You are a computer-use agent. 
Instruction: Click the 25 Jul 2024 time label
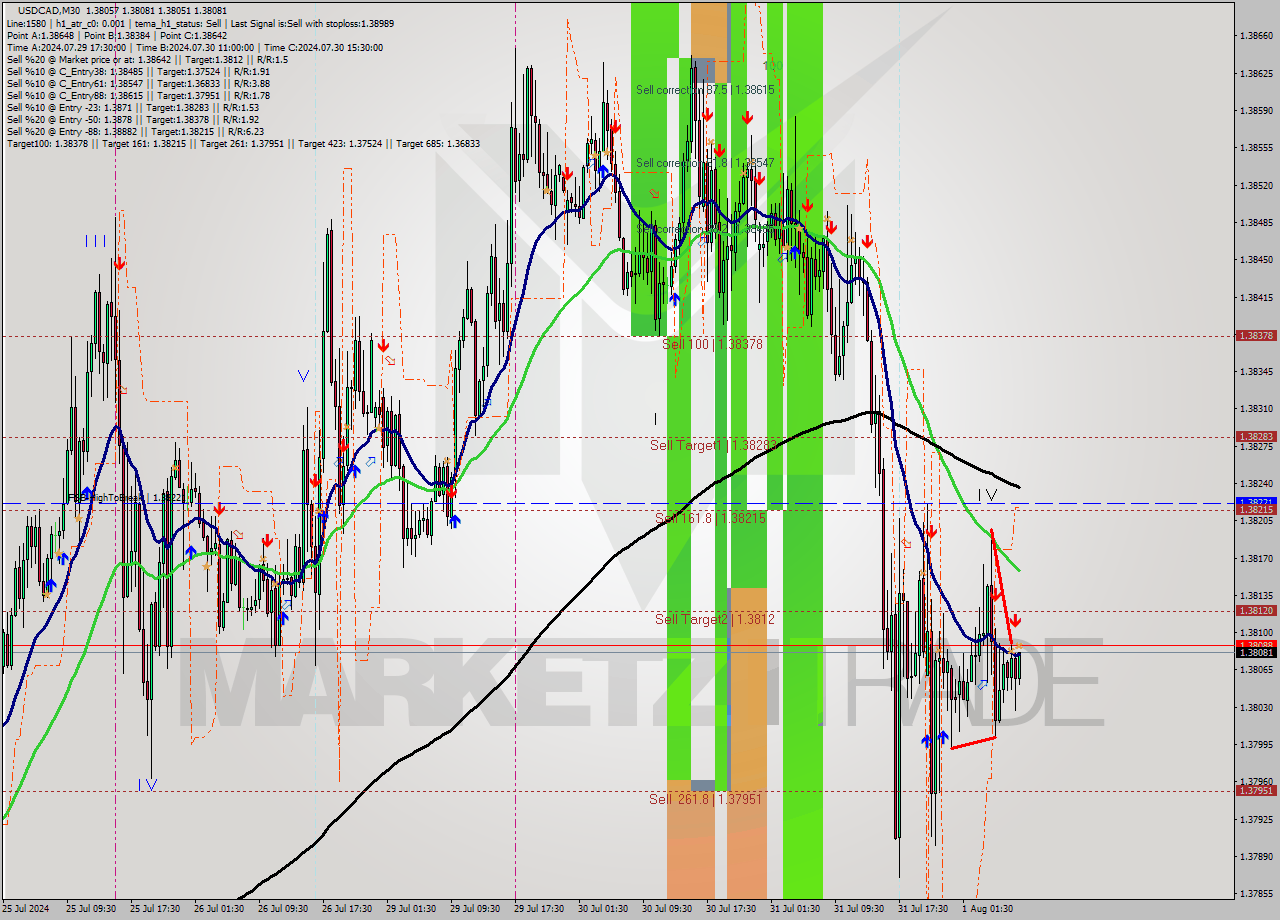click(24, 909)
